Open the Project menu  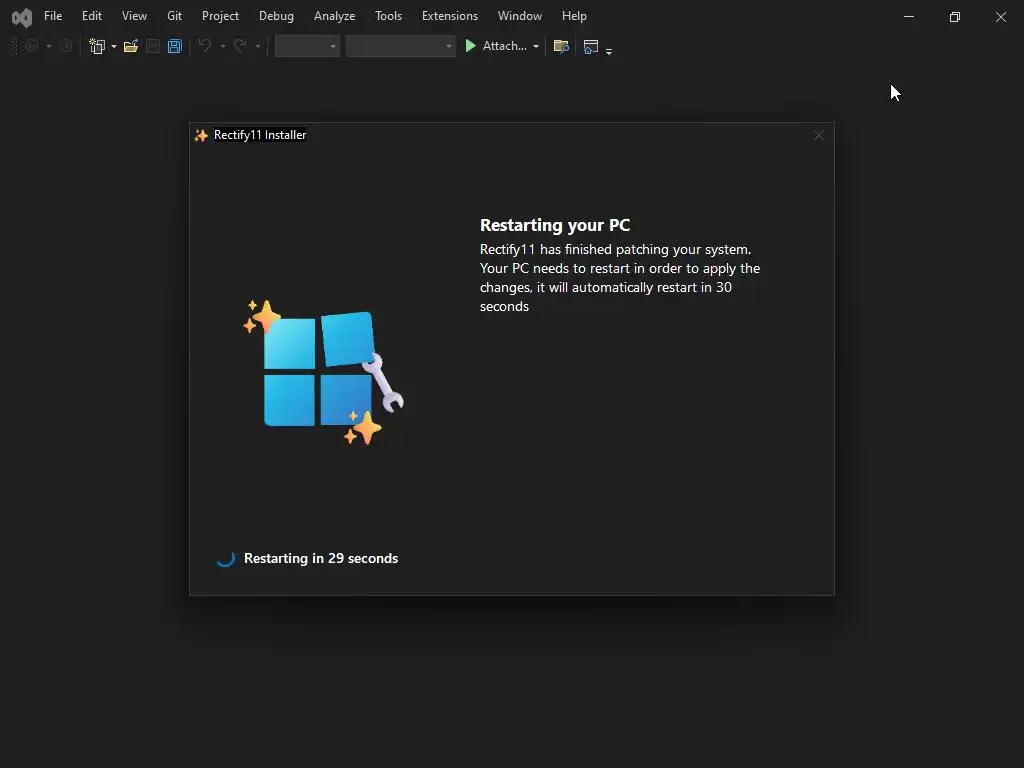(220, 16)
